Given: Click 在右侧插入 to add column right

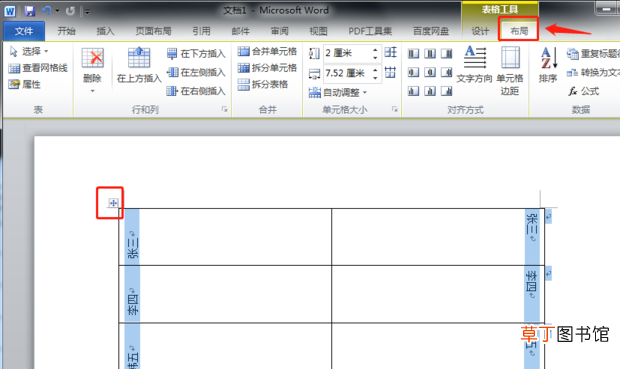Looking at the screenshot, I should tap(196, 91).
